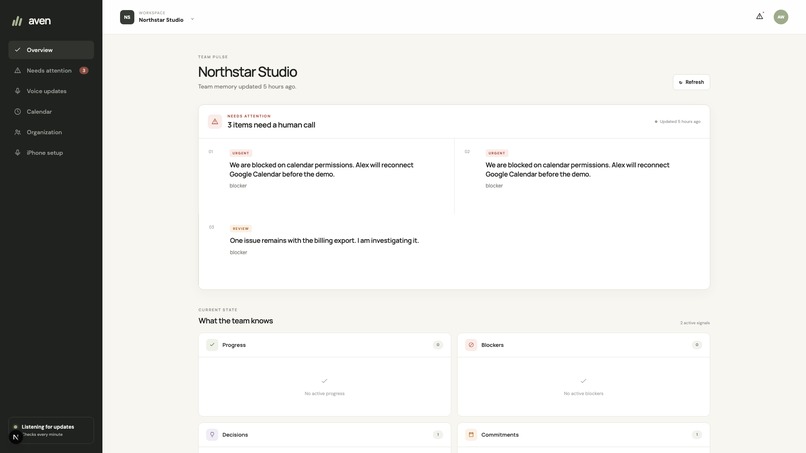Click the aven logo

click(31, 21)
